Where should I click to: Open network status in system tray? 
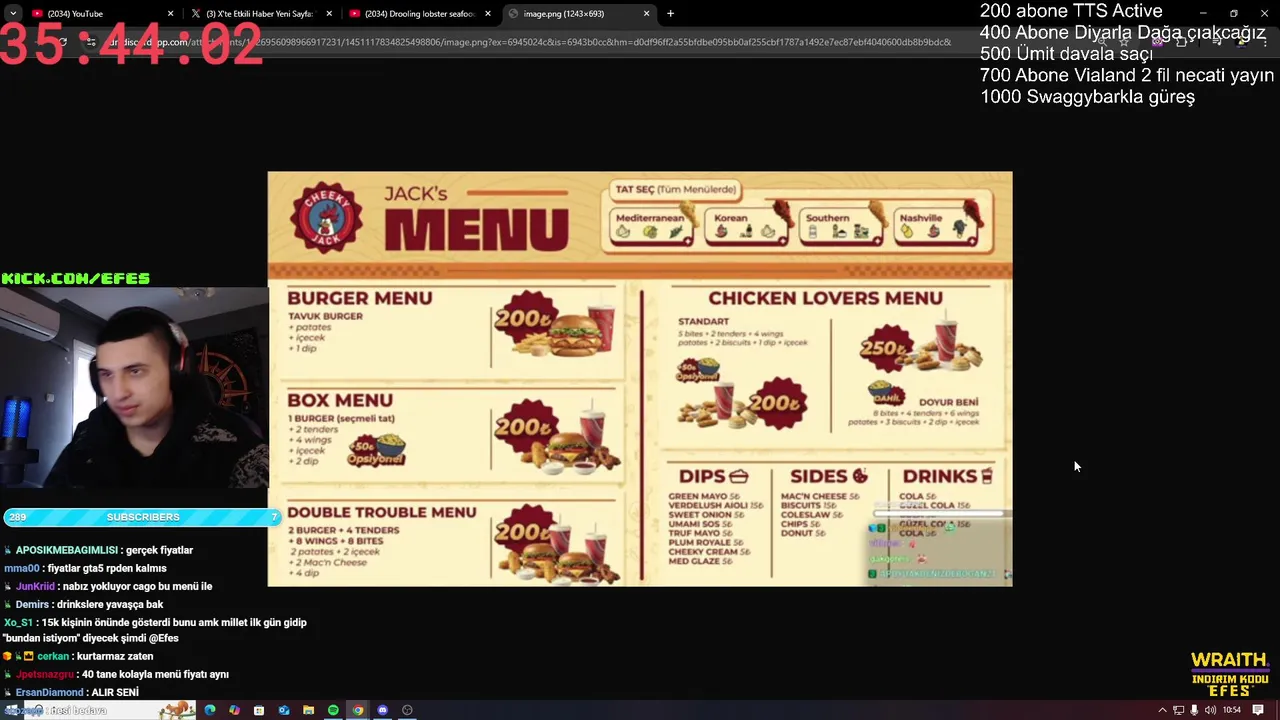tap(1178, 710)
